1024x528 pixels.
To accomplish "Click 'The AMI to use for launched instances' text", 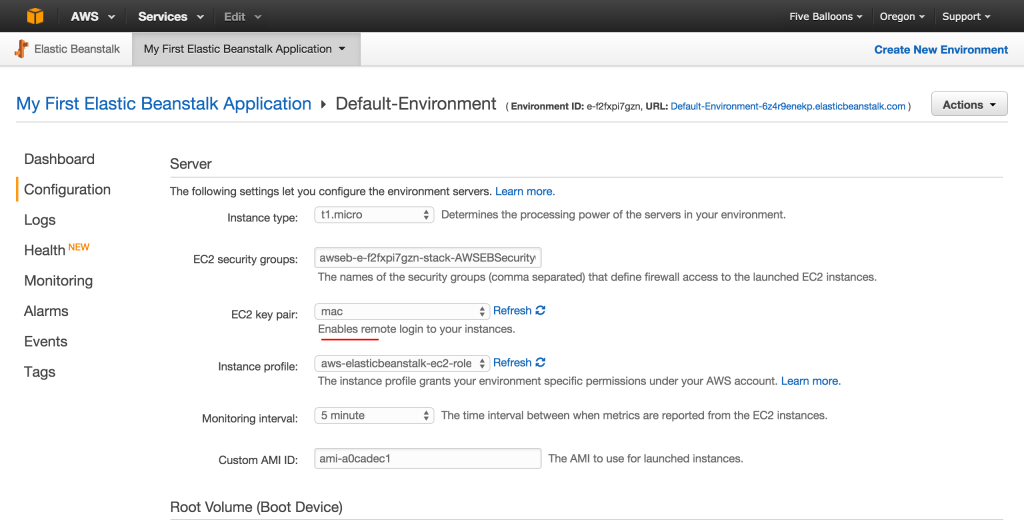I will [646, 459].
